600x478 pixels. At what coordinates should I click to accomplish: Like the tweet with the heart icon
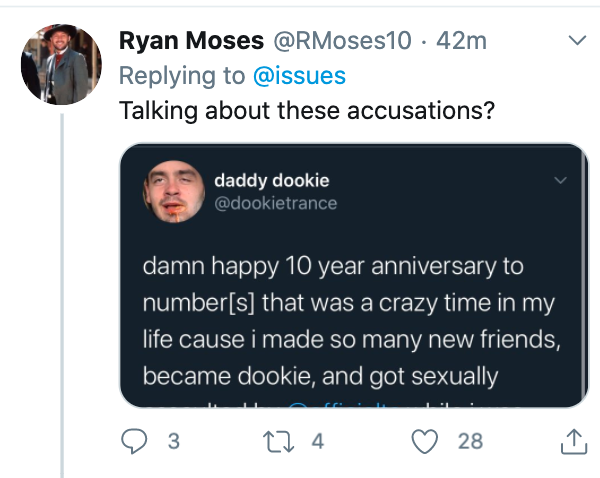coord(424,441)
